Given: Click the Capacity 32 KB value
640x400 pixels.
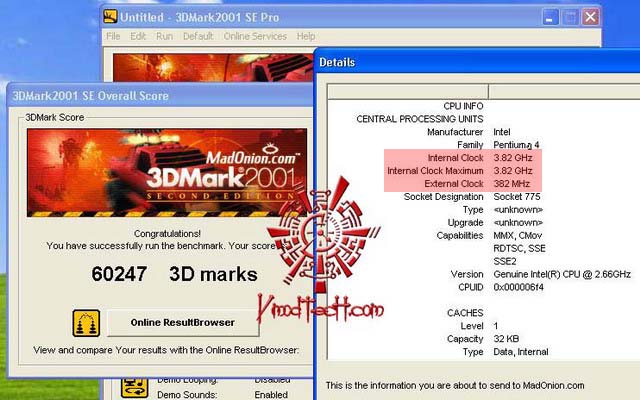Looking at the screenshot, I should pyautogui.click(x=506, y=339).
